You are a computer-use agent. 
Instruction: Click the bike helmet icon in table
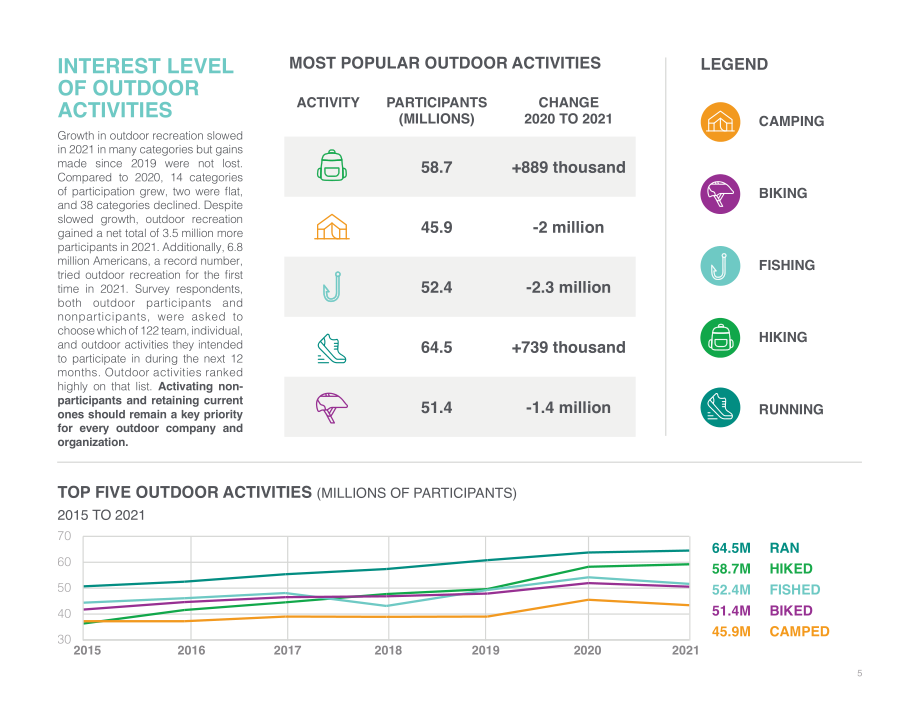point(332,408)
